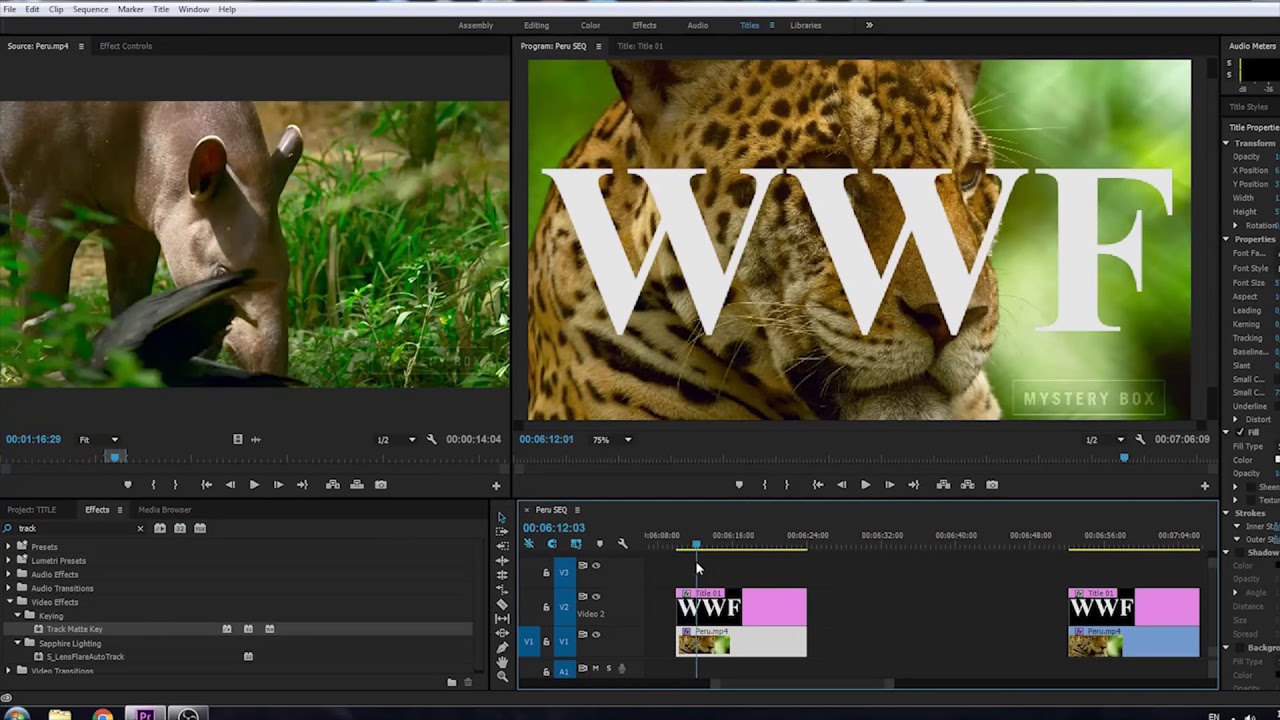The image size is (1280, 720).
Task: Mute the A1 audio track
Action: 596,669
